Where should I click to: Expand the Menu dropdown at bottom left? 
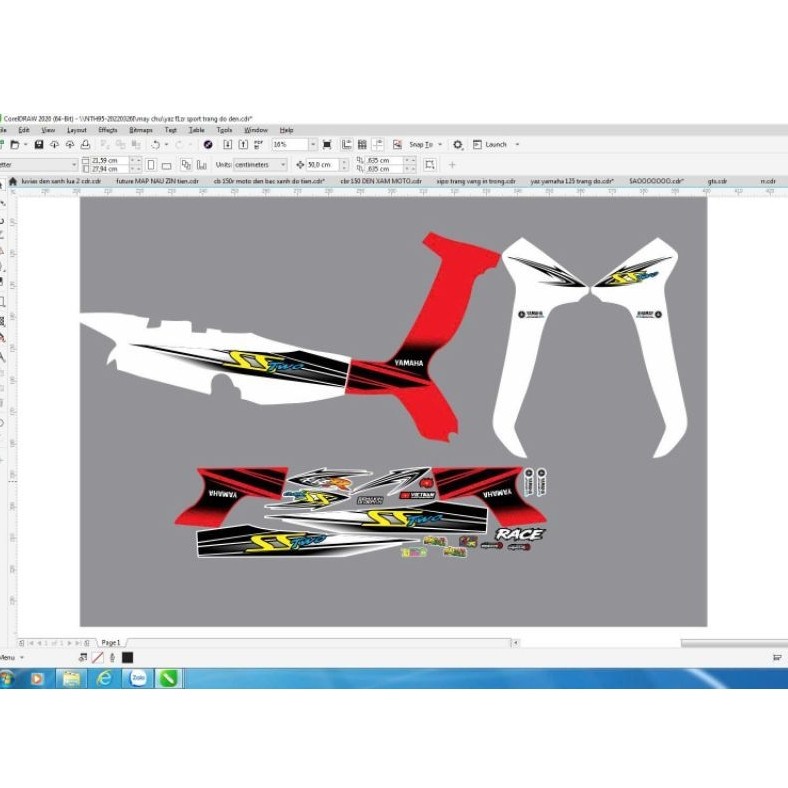click(x=22, y=657)
